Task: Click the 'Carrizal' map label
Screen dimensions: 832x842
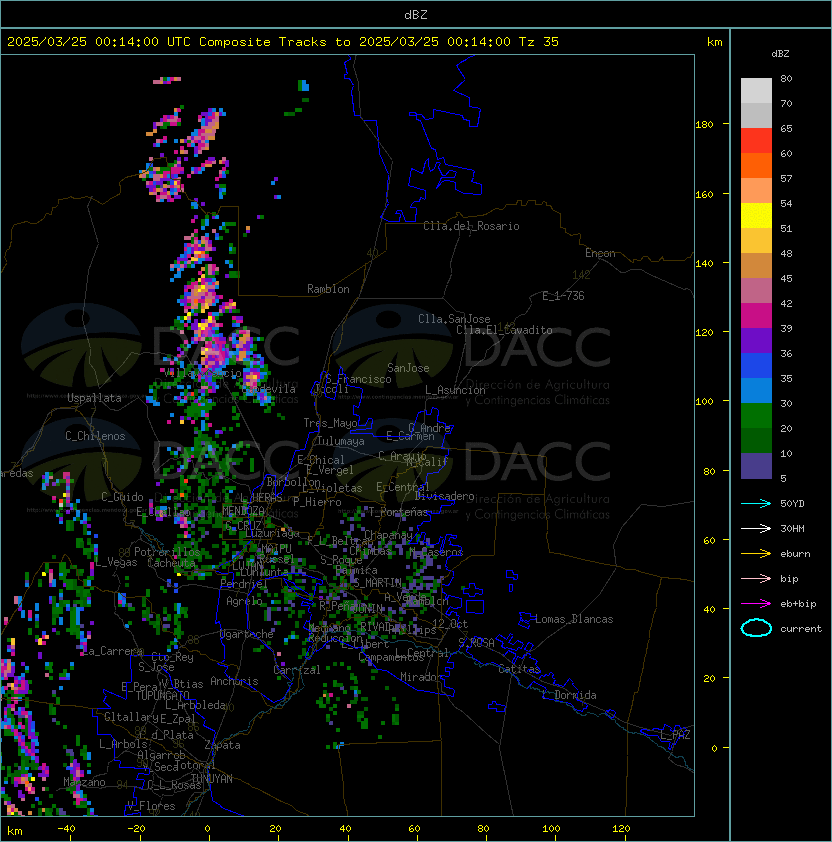Action: (x=296, y=670)
